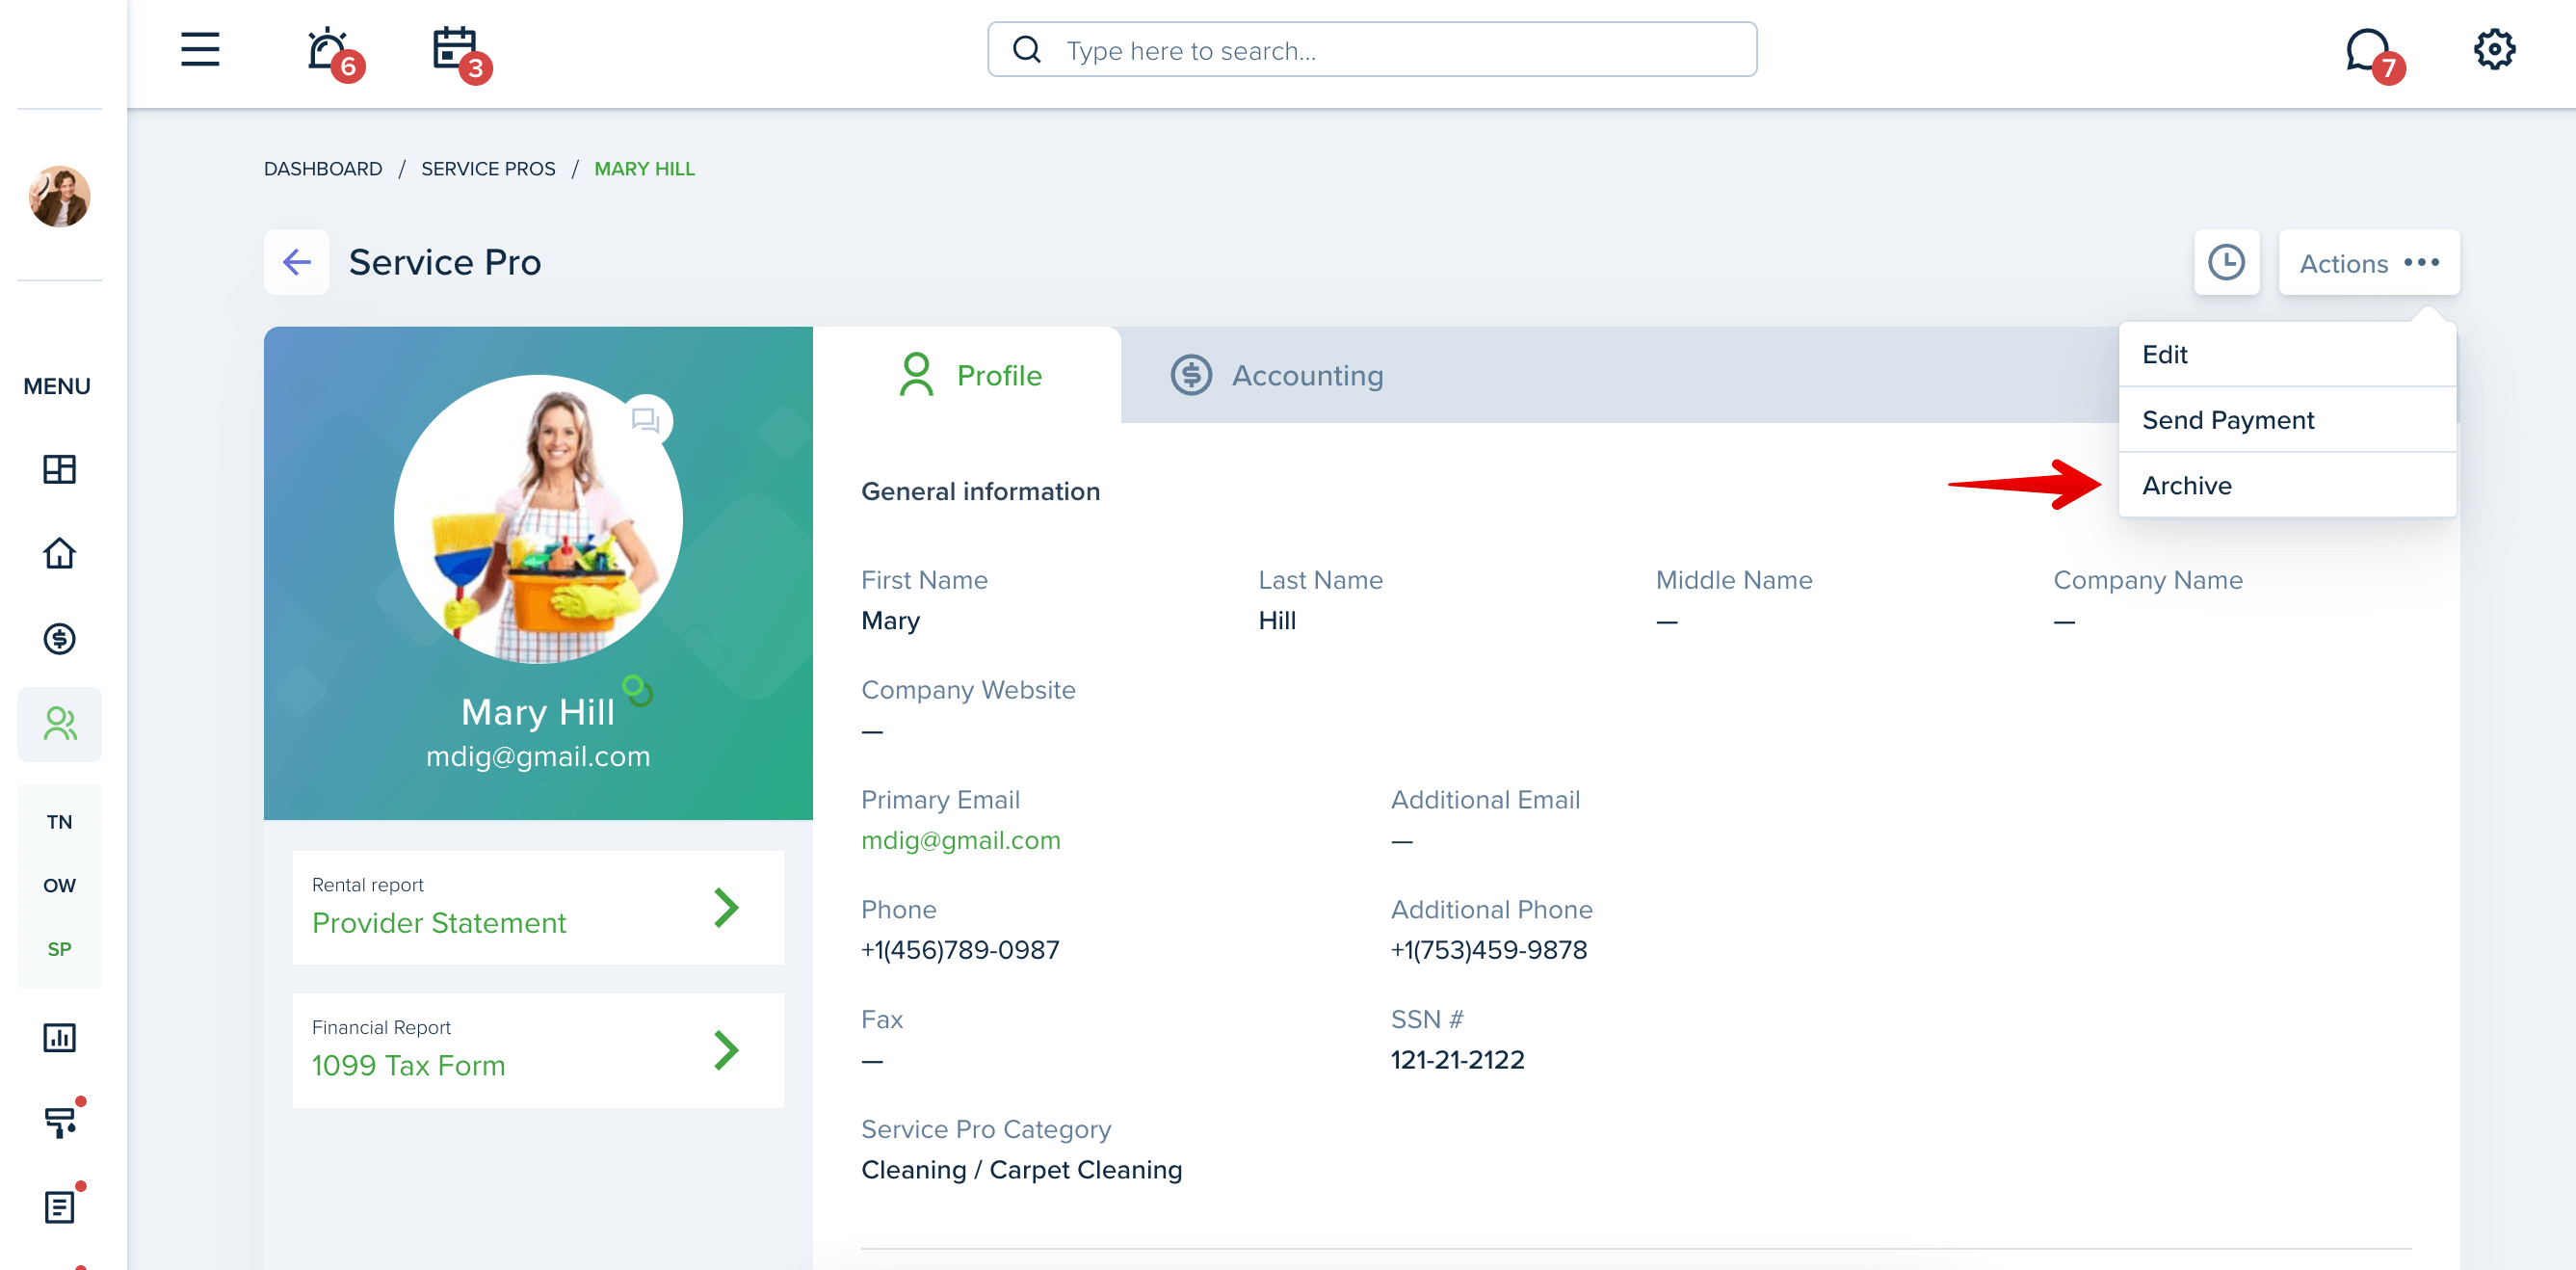The image size is (2576, 1270).
Task: Open the contacts people sidebar icon
Action: click(59, 724)
